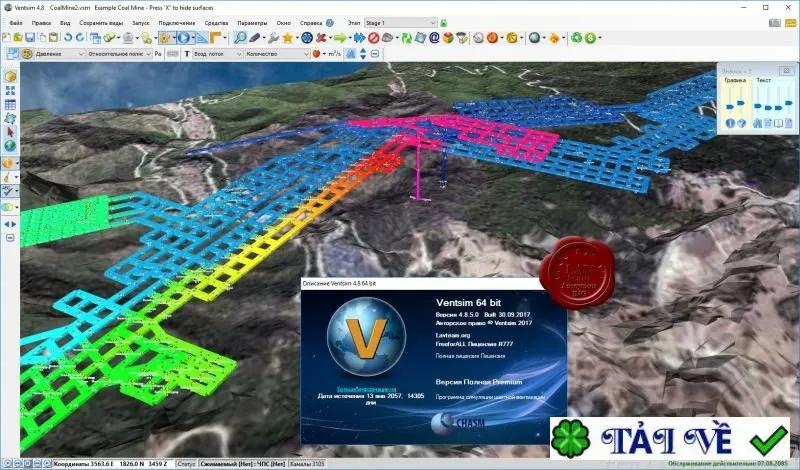The height and width of the screenshot is (470, 800).
Task: Click the yellow star favorites icon
Action: coord(288,38)
